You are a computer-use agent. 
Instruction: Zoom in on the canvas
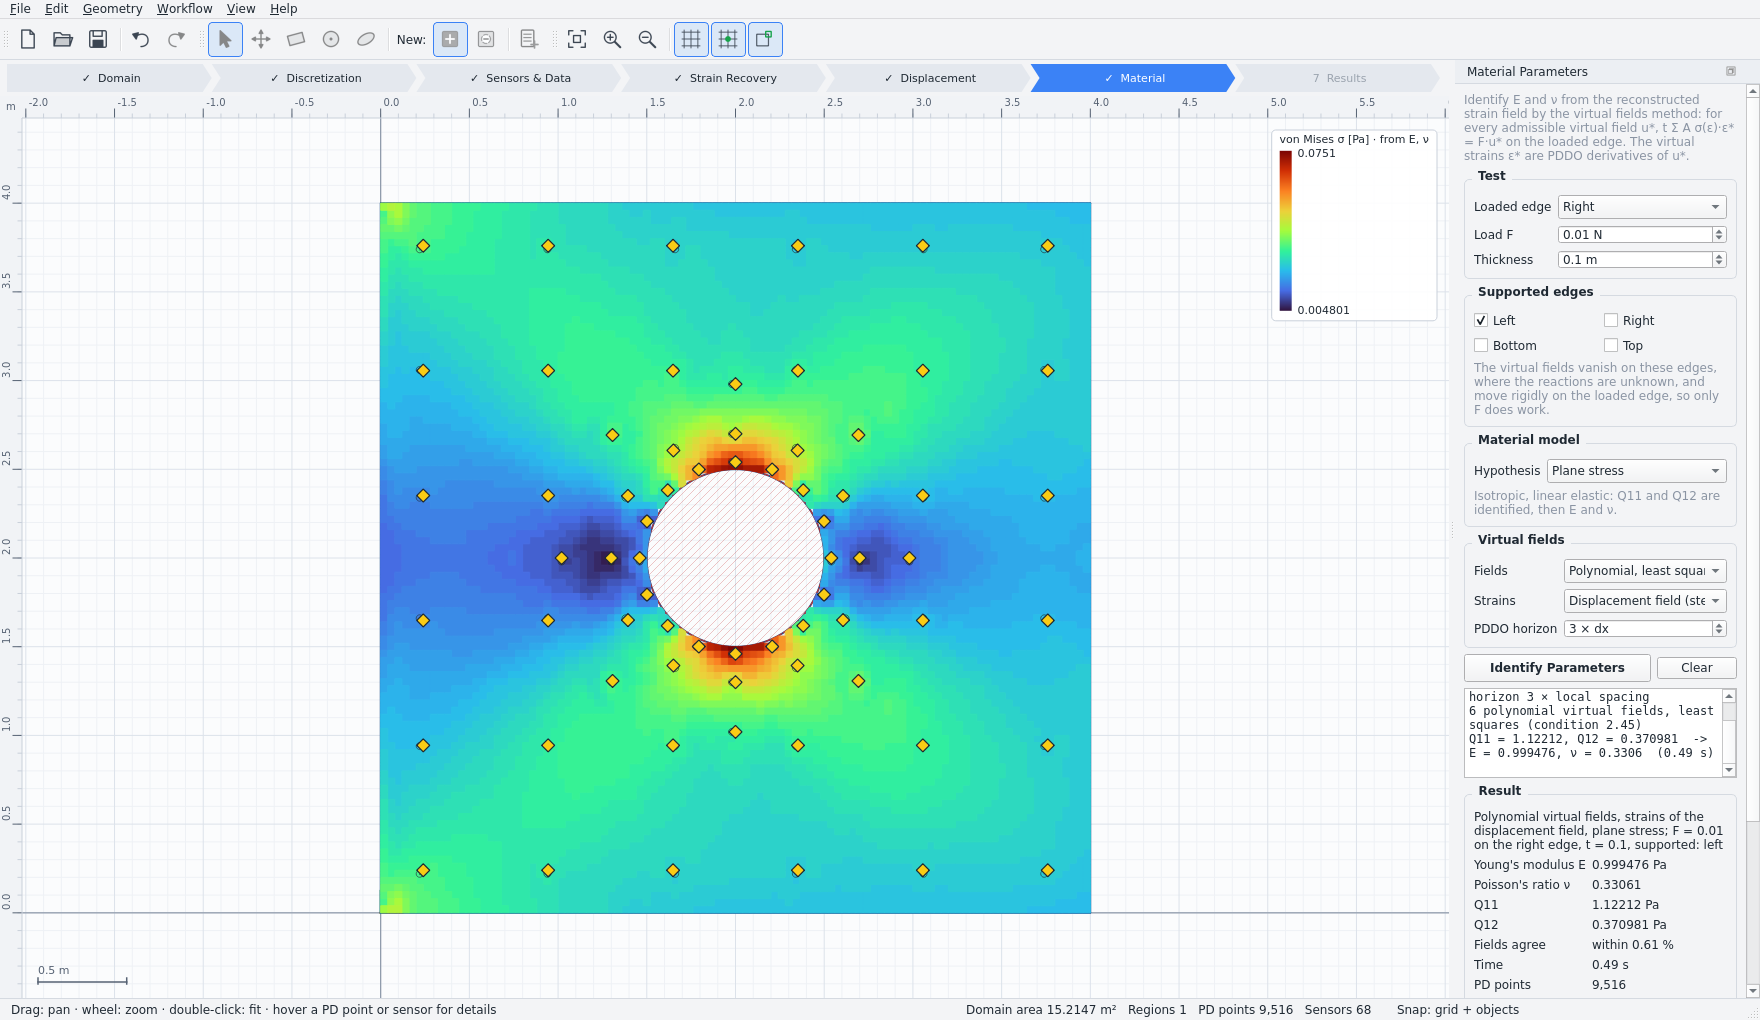[x=612, y=39]
